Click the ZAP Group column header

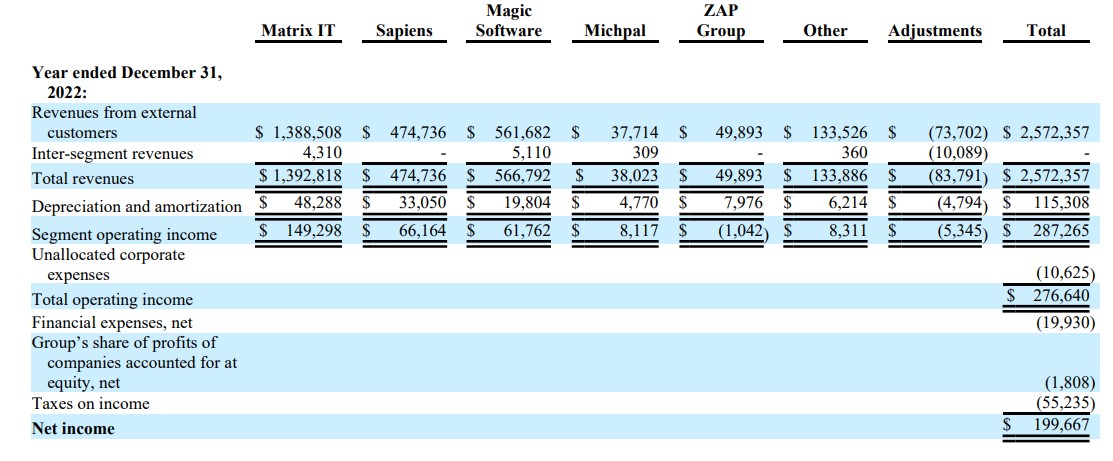720,21
